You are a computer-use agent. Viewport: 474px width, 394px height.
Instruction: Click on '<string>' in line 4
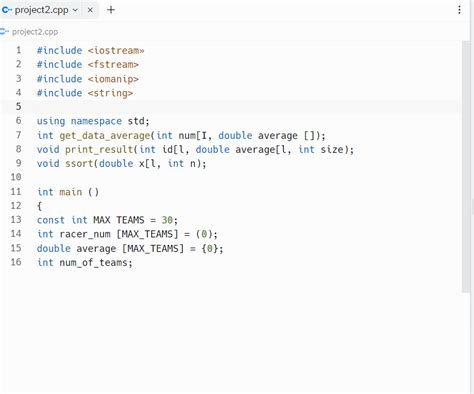(111, 93)
